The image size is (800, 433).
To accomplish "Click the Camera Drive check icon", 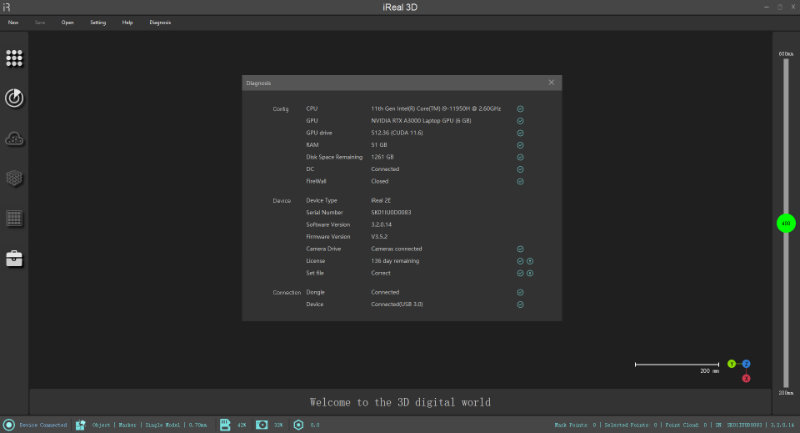I will coord(520,249).
